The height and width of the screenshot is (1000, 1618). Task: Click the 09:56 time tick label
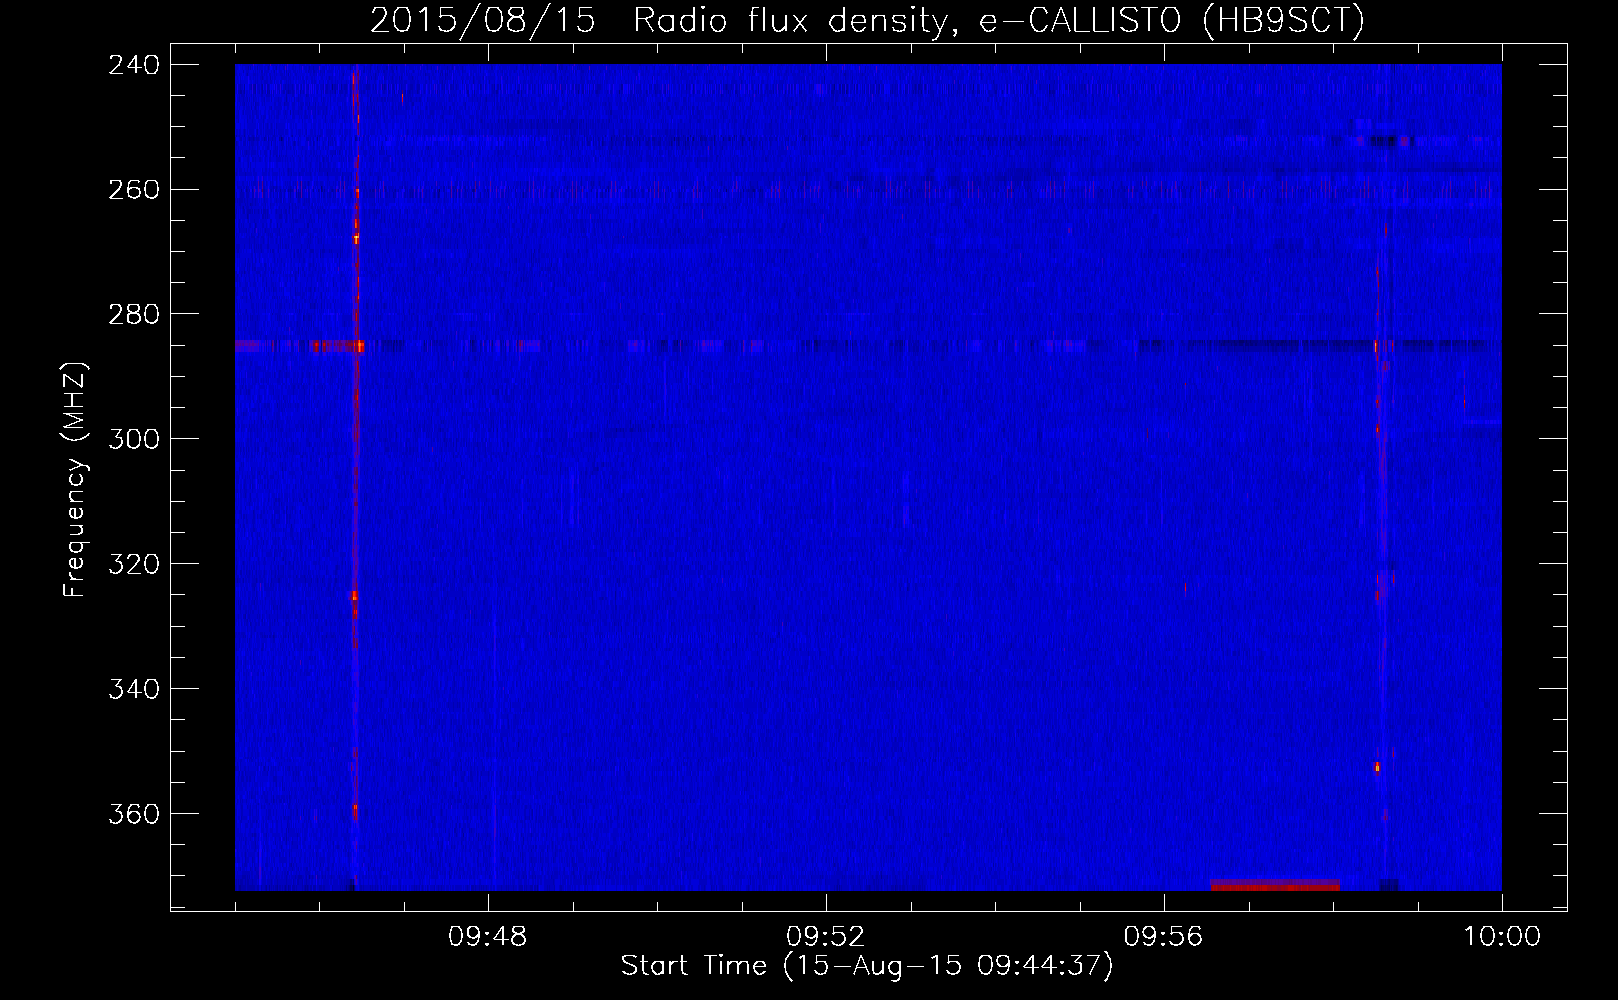pos(1164,937)
